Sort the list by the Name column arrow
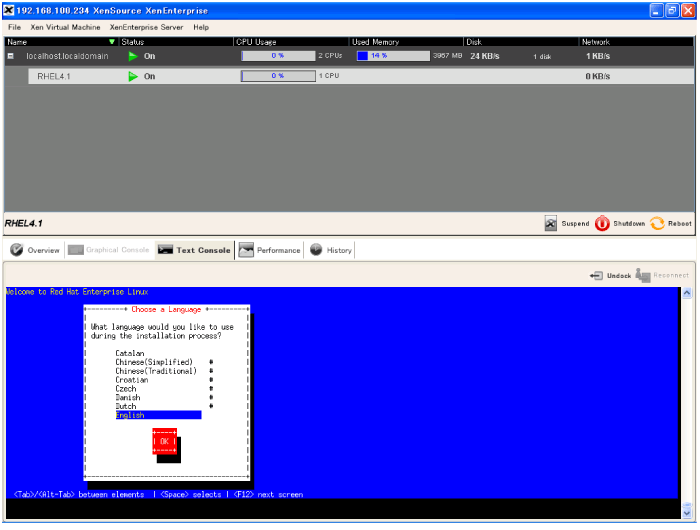This screenshot has height=530, width=700. 112,42
